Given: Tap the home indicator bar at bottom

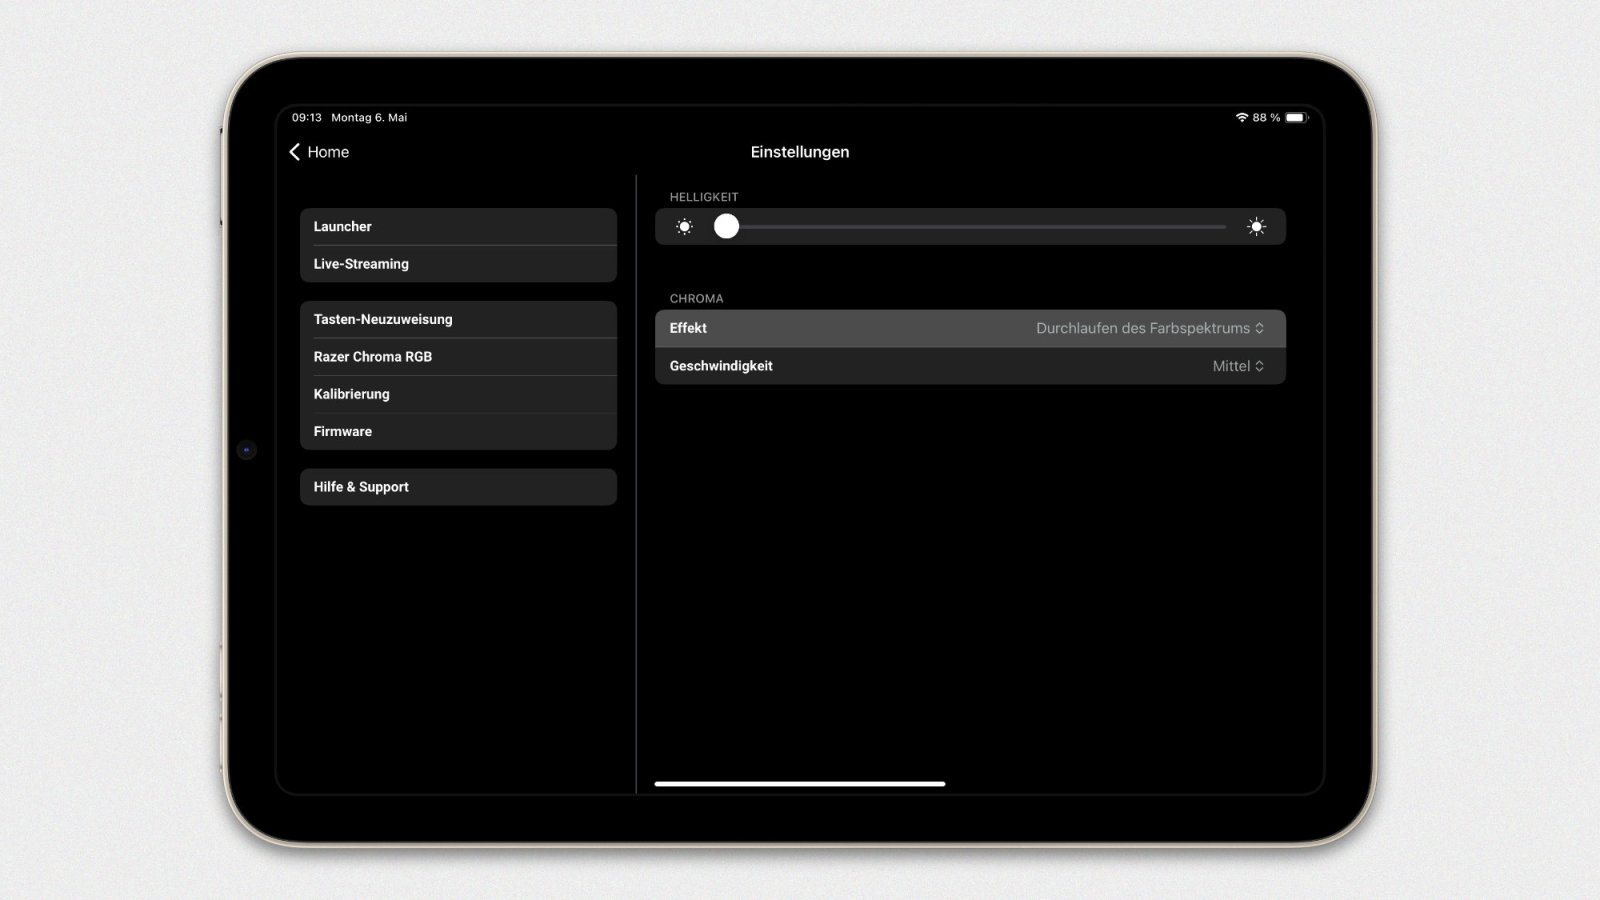Looking at the screenshot, I should pyautogui.click(x=800, y=784).
